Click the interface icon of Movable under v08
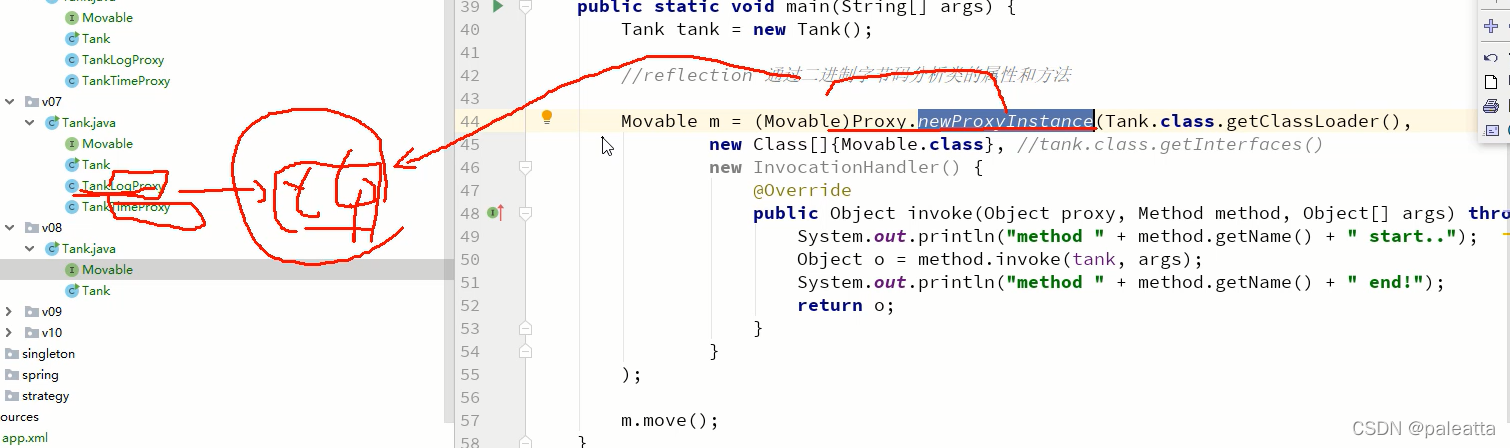The height and width of the screenshot is (448, 1510). tap(72, 269)
